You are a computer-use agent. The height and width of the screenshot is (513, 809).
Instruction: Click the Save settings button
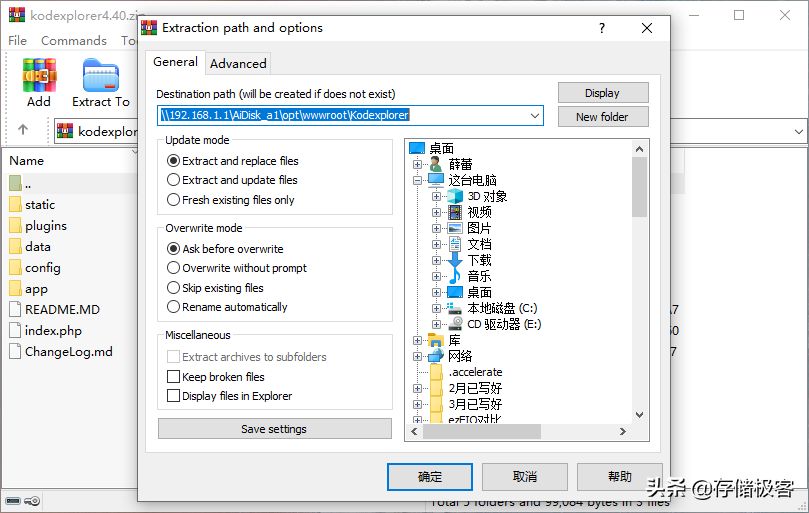[x=274, y=429]
